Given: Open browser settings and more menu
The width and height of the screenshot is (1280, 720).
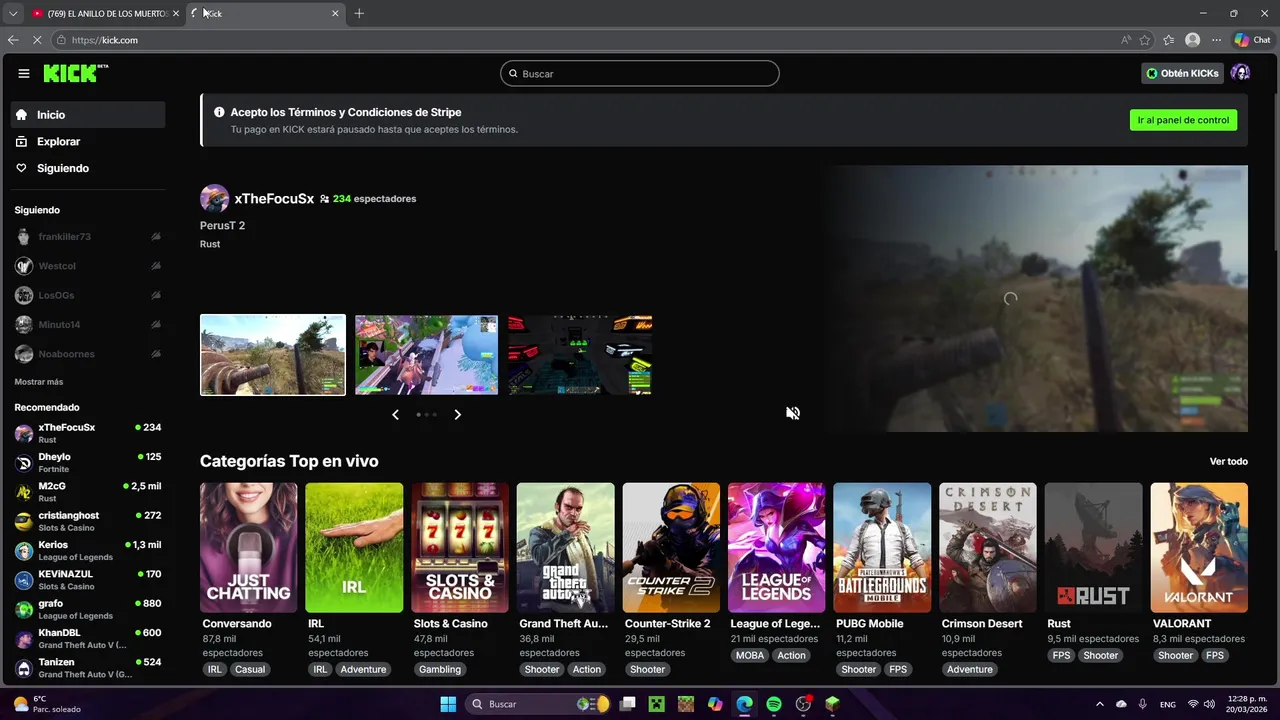Looking at the screenshot, I should 1216,40.
